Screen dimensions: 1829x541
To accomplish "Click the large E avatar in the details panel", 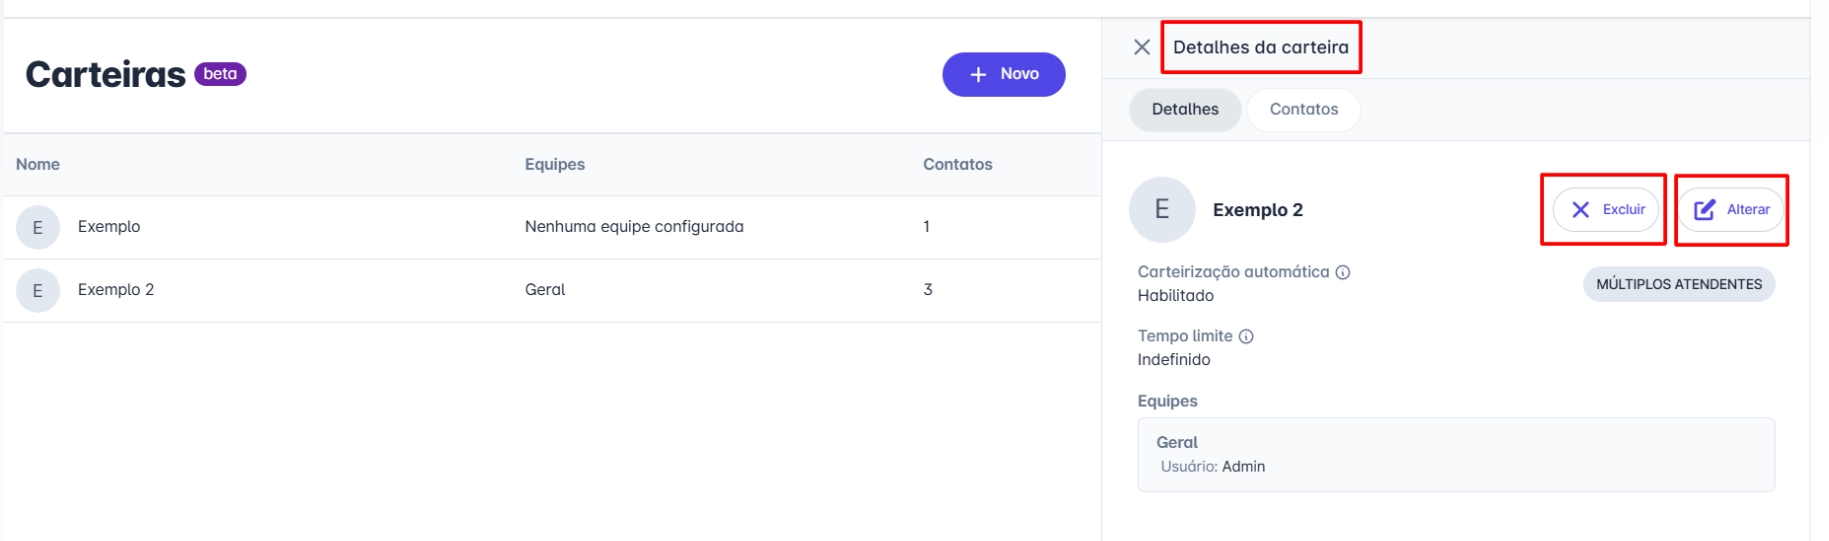I will [x=1161, y=210].
